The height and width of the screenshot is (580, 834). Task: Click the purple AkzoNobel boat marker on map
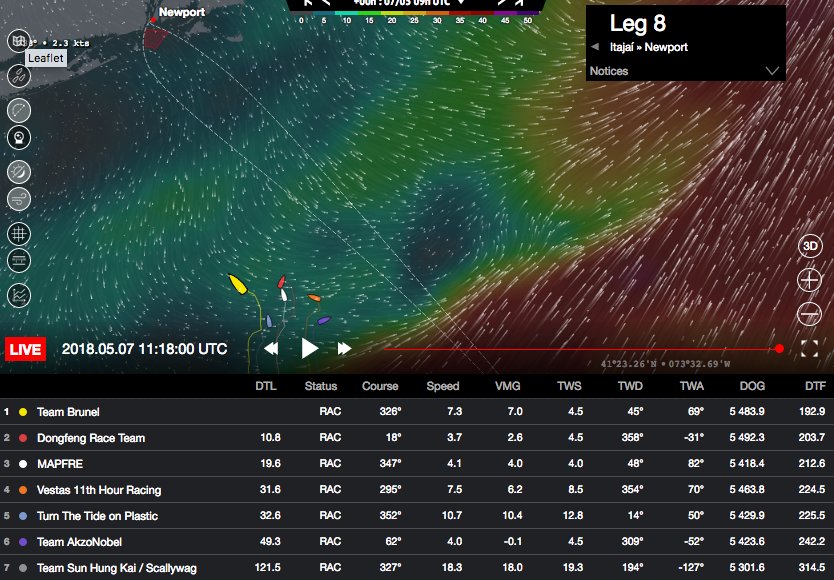pyautogui.click(x=324, y=320)
